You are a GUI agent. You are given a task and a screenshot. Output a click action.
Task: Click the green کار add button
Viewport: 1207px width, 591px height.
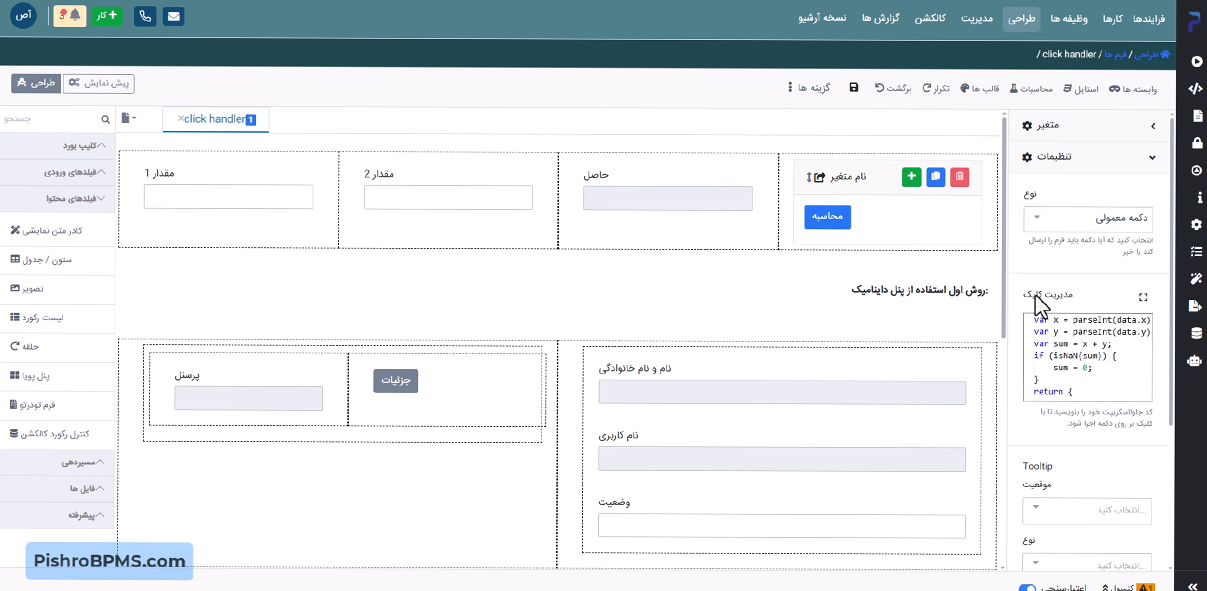107,16
